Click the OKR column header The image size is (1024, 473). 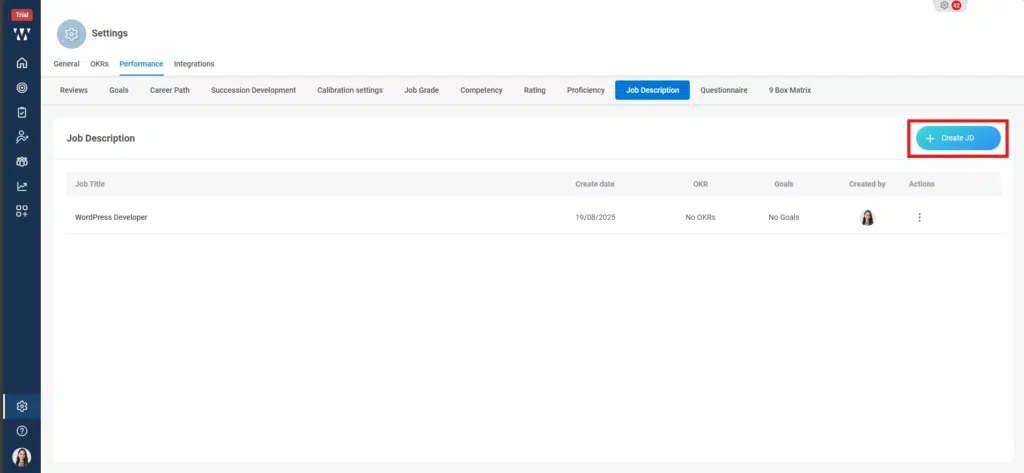[700, 184]
